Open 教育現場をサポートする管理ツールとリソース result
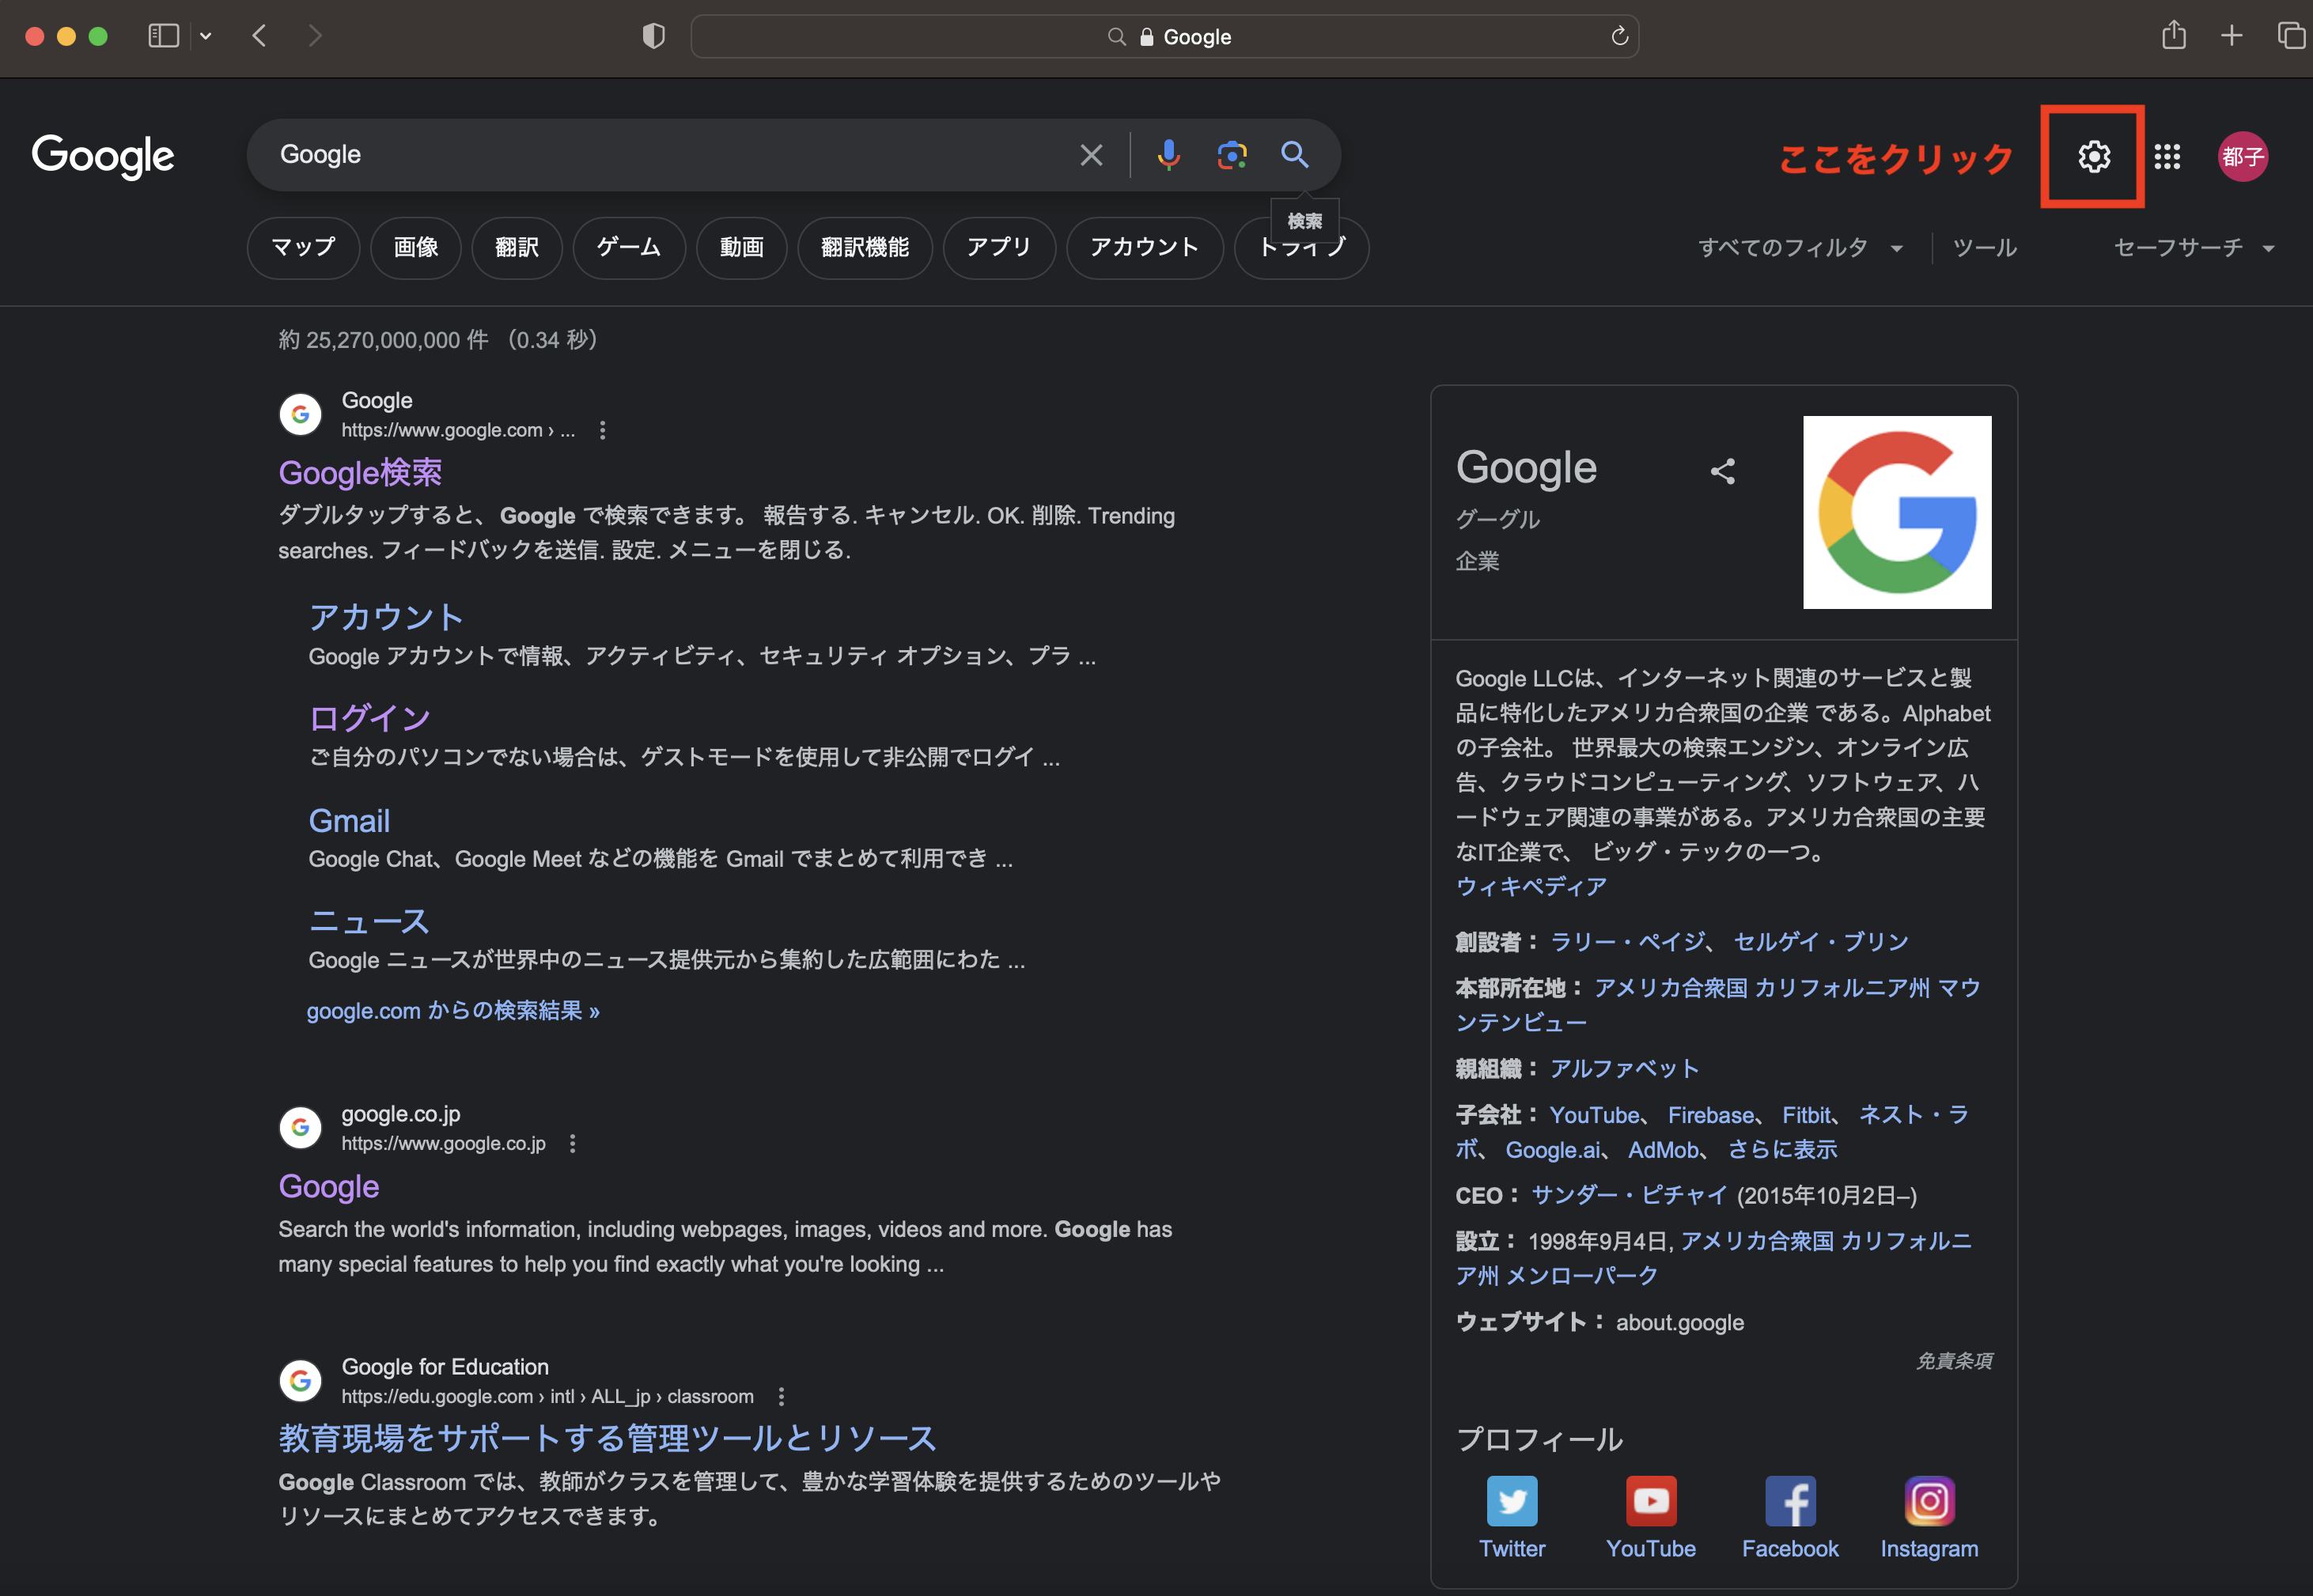This screenshot has height=1596, width=2313. 607,1438
